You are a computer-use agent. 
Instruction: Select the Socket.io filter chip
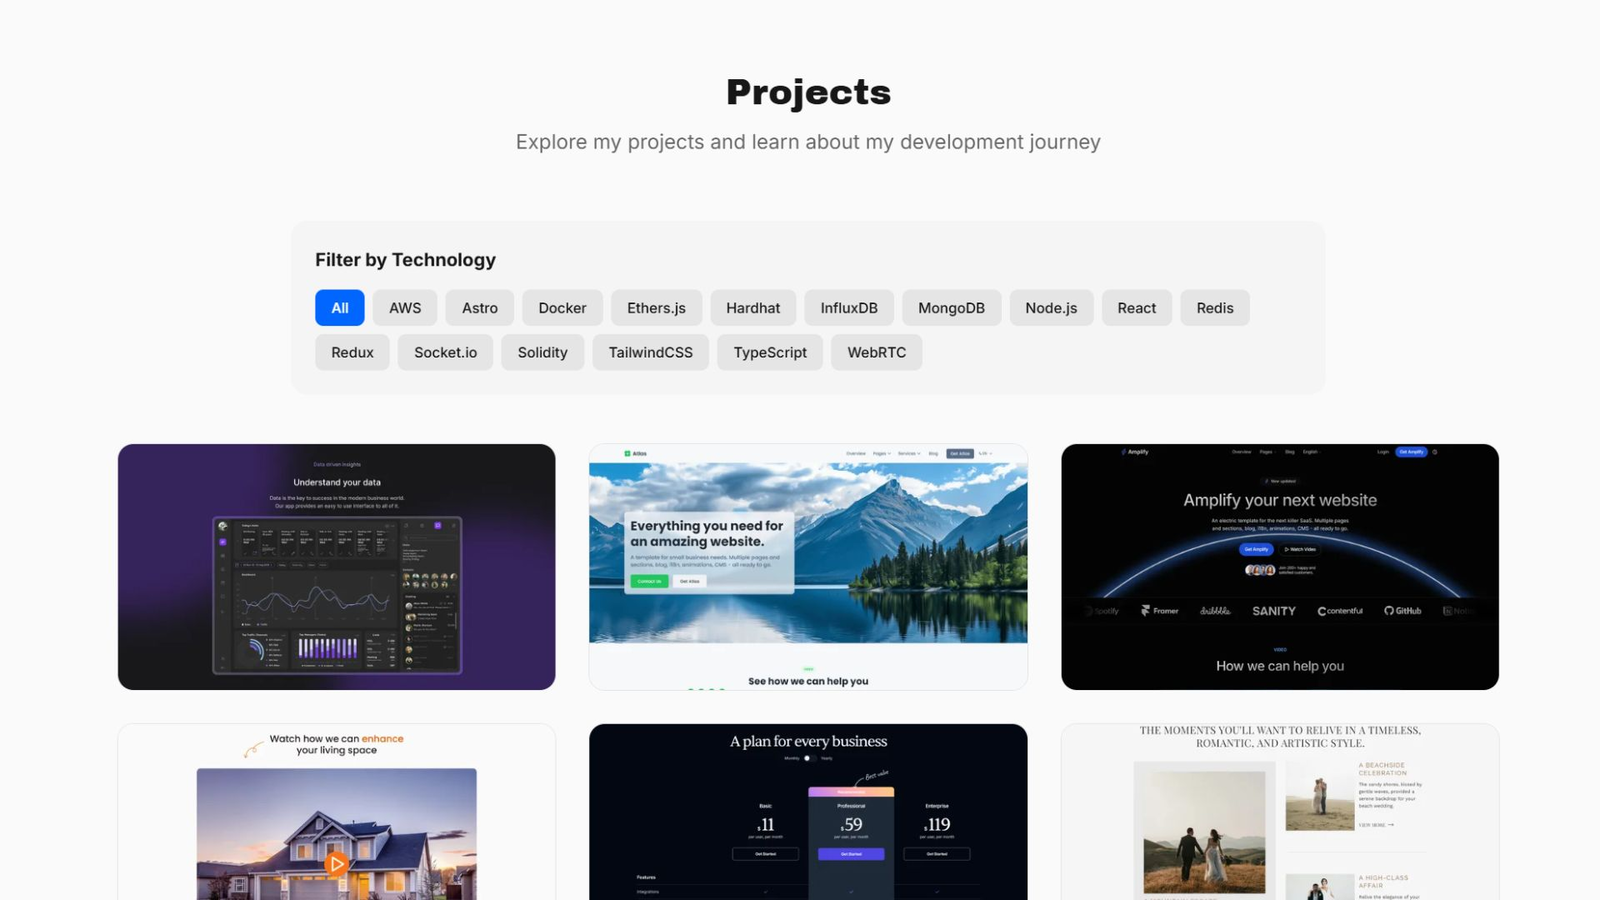[x=445, y=352]
